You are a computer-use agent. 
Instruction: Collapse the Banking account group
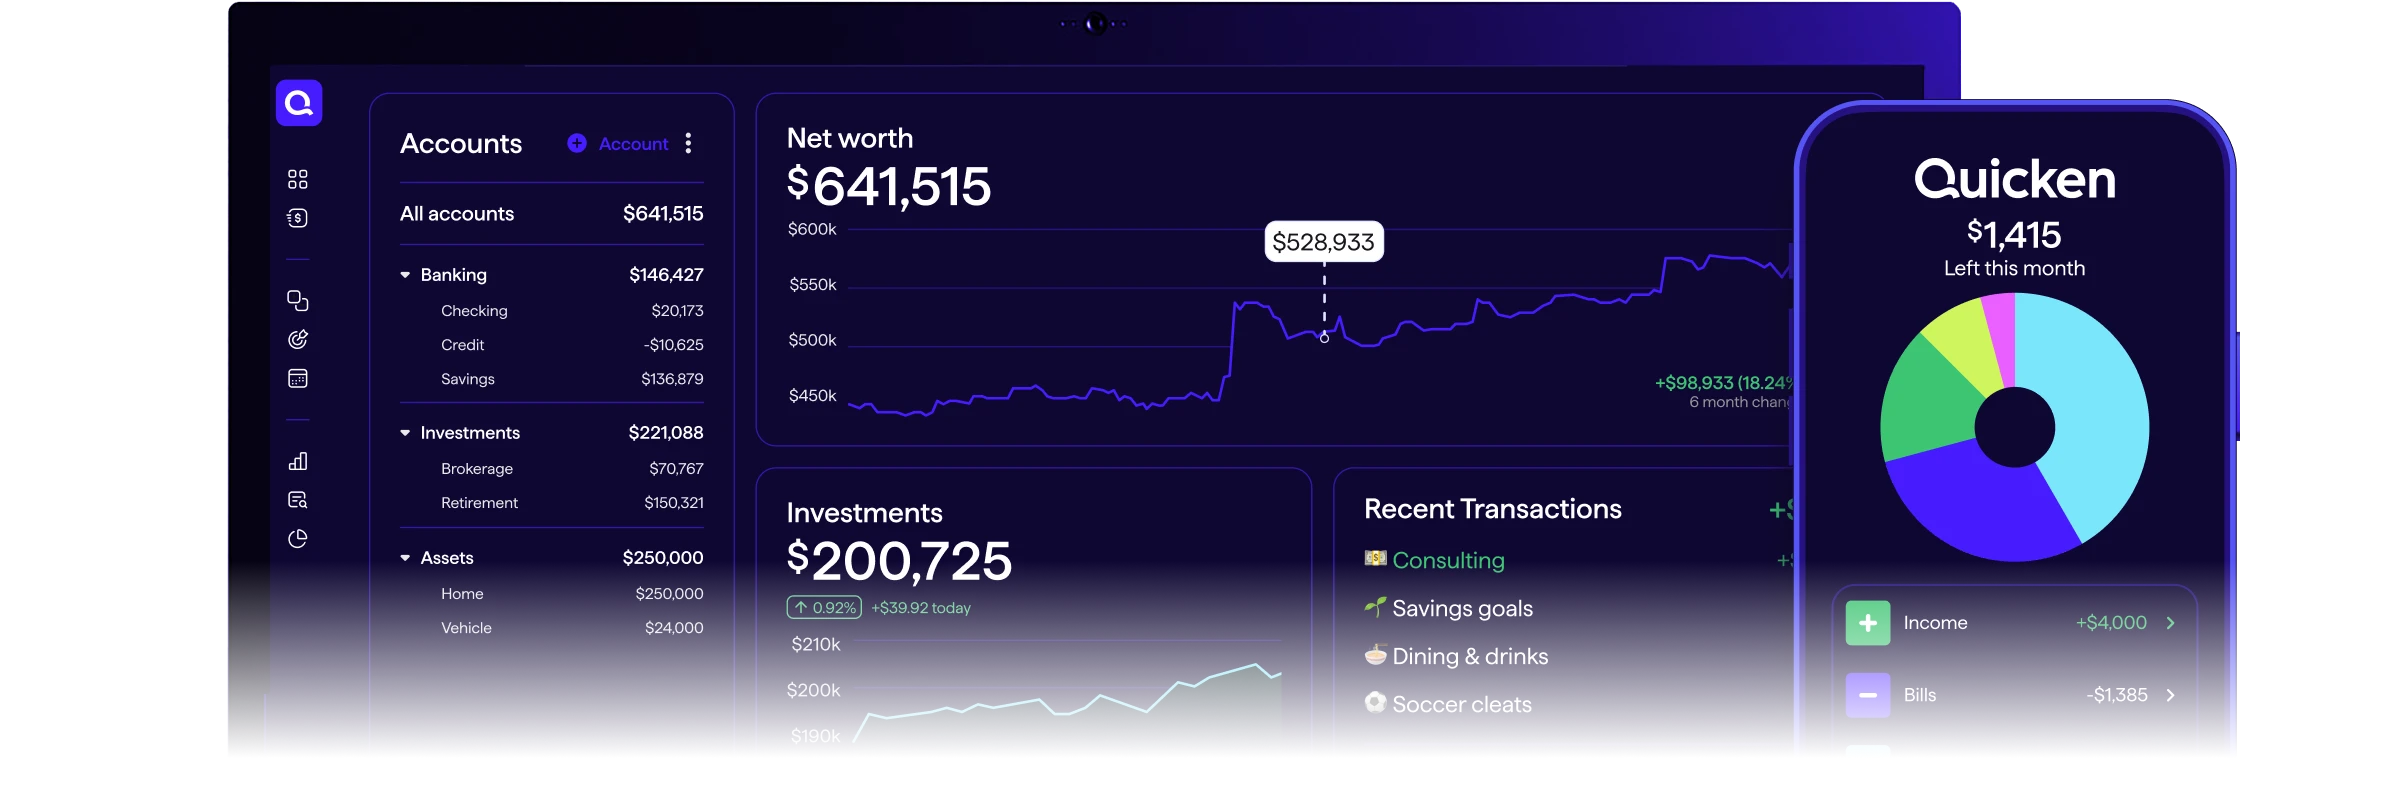pyautogui.click(x=405, y=275)
